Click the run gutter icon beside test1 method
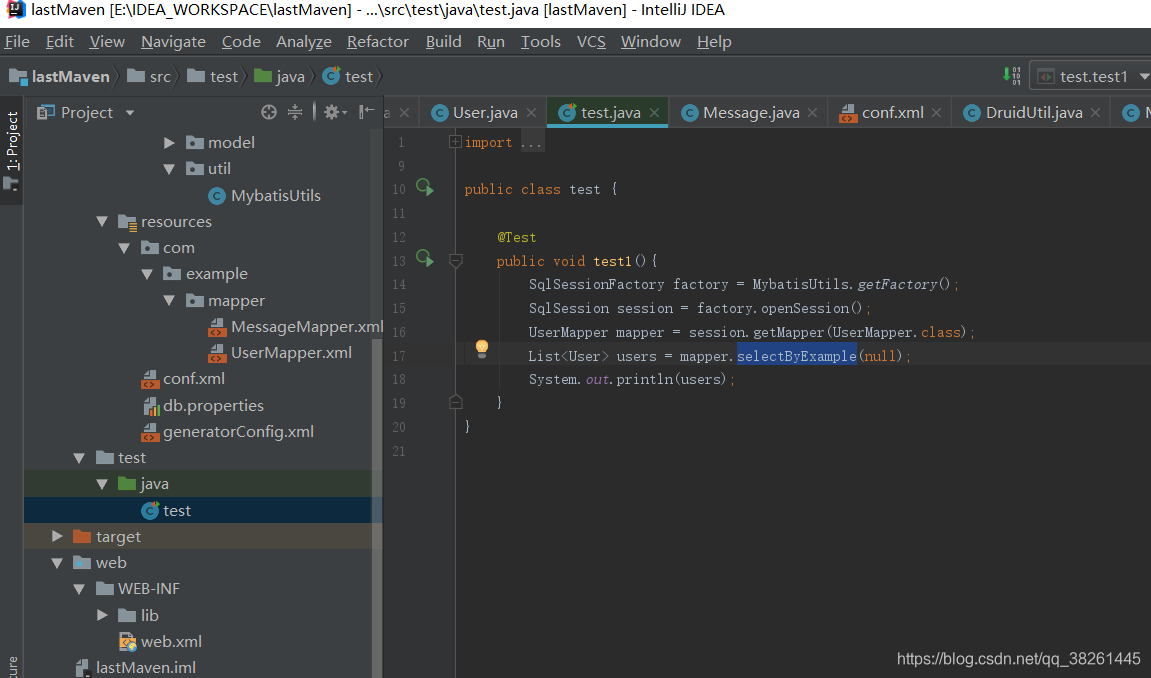1151x678 pixels. click(x=425, y=258)
